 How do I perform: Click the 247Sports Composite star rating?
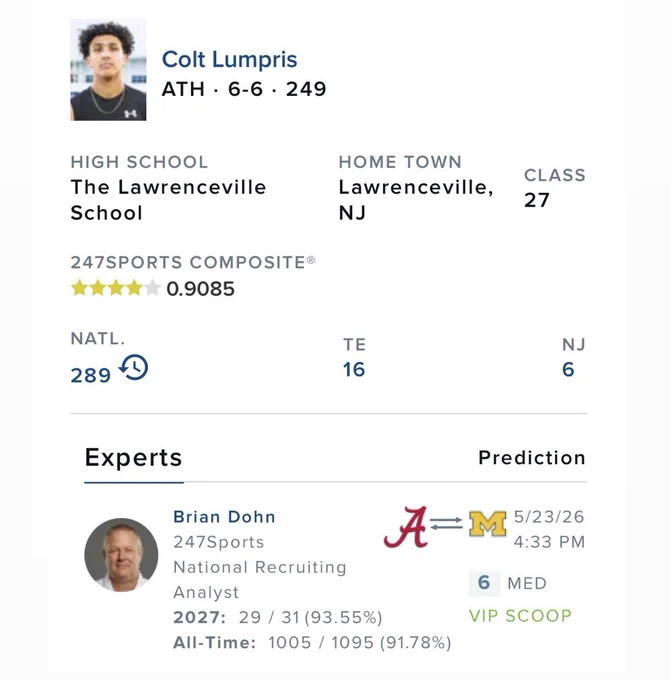pos(115,288)
